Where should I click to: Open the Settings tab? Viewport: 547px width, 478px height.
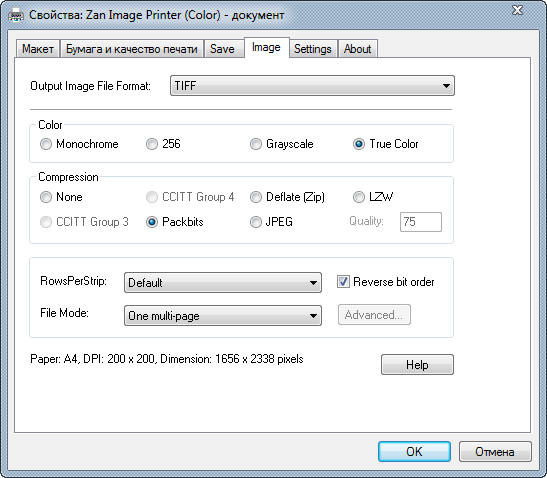point(313,49)
